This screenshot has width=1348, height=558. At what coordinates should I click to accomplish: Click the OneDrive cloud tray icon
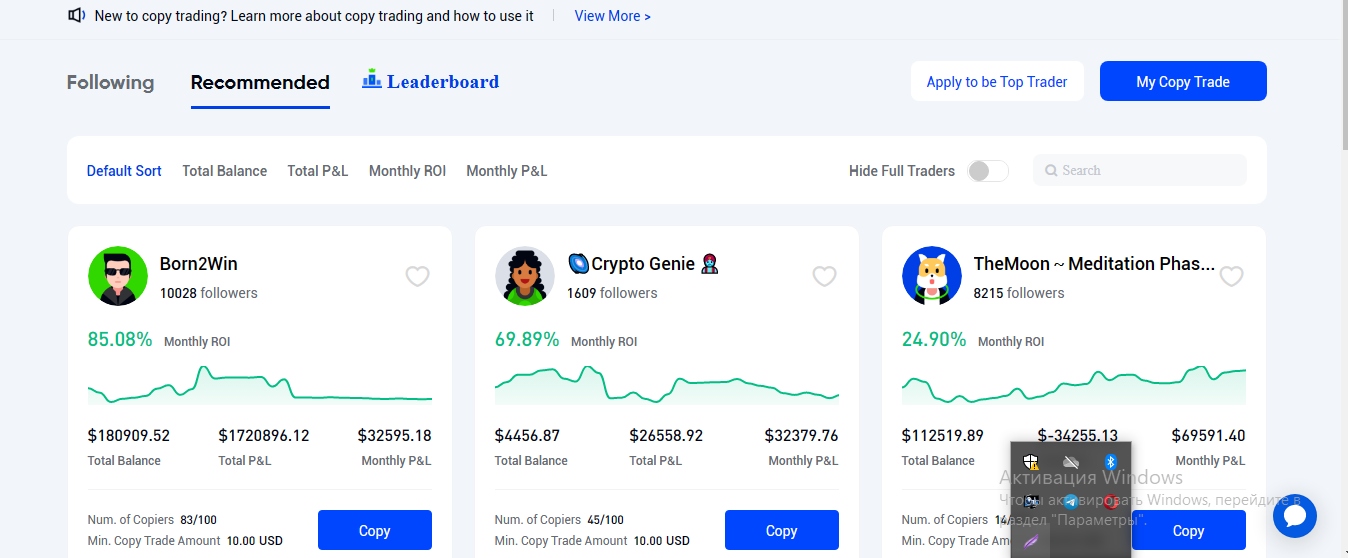[x=1070, y=462]
